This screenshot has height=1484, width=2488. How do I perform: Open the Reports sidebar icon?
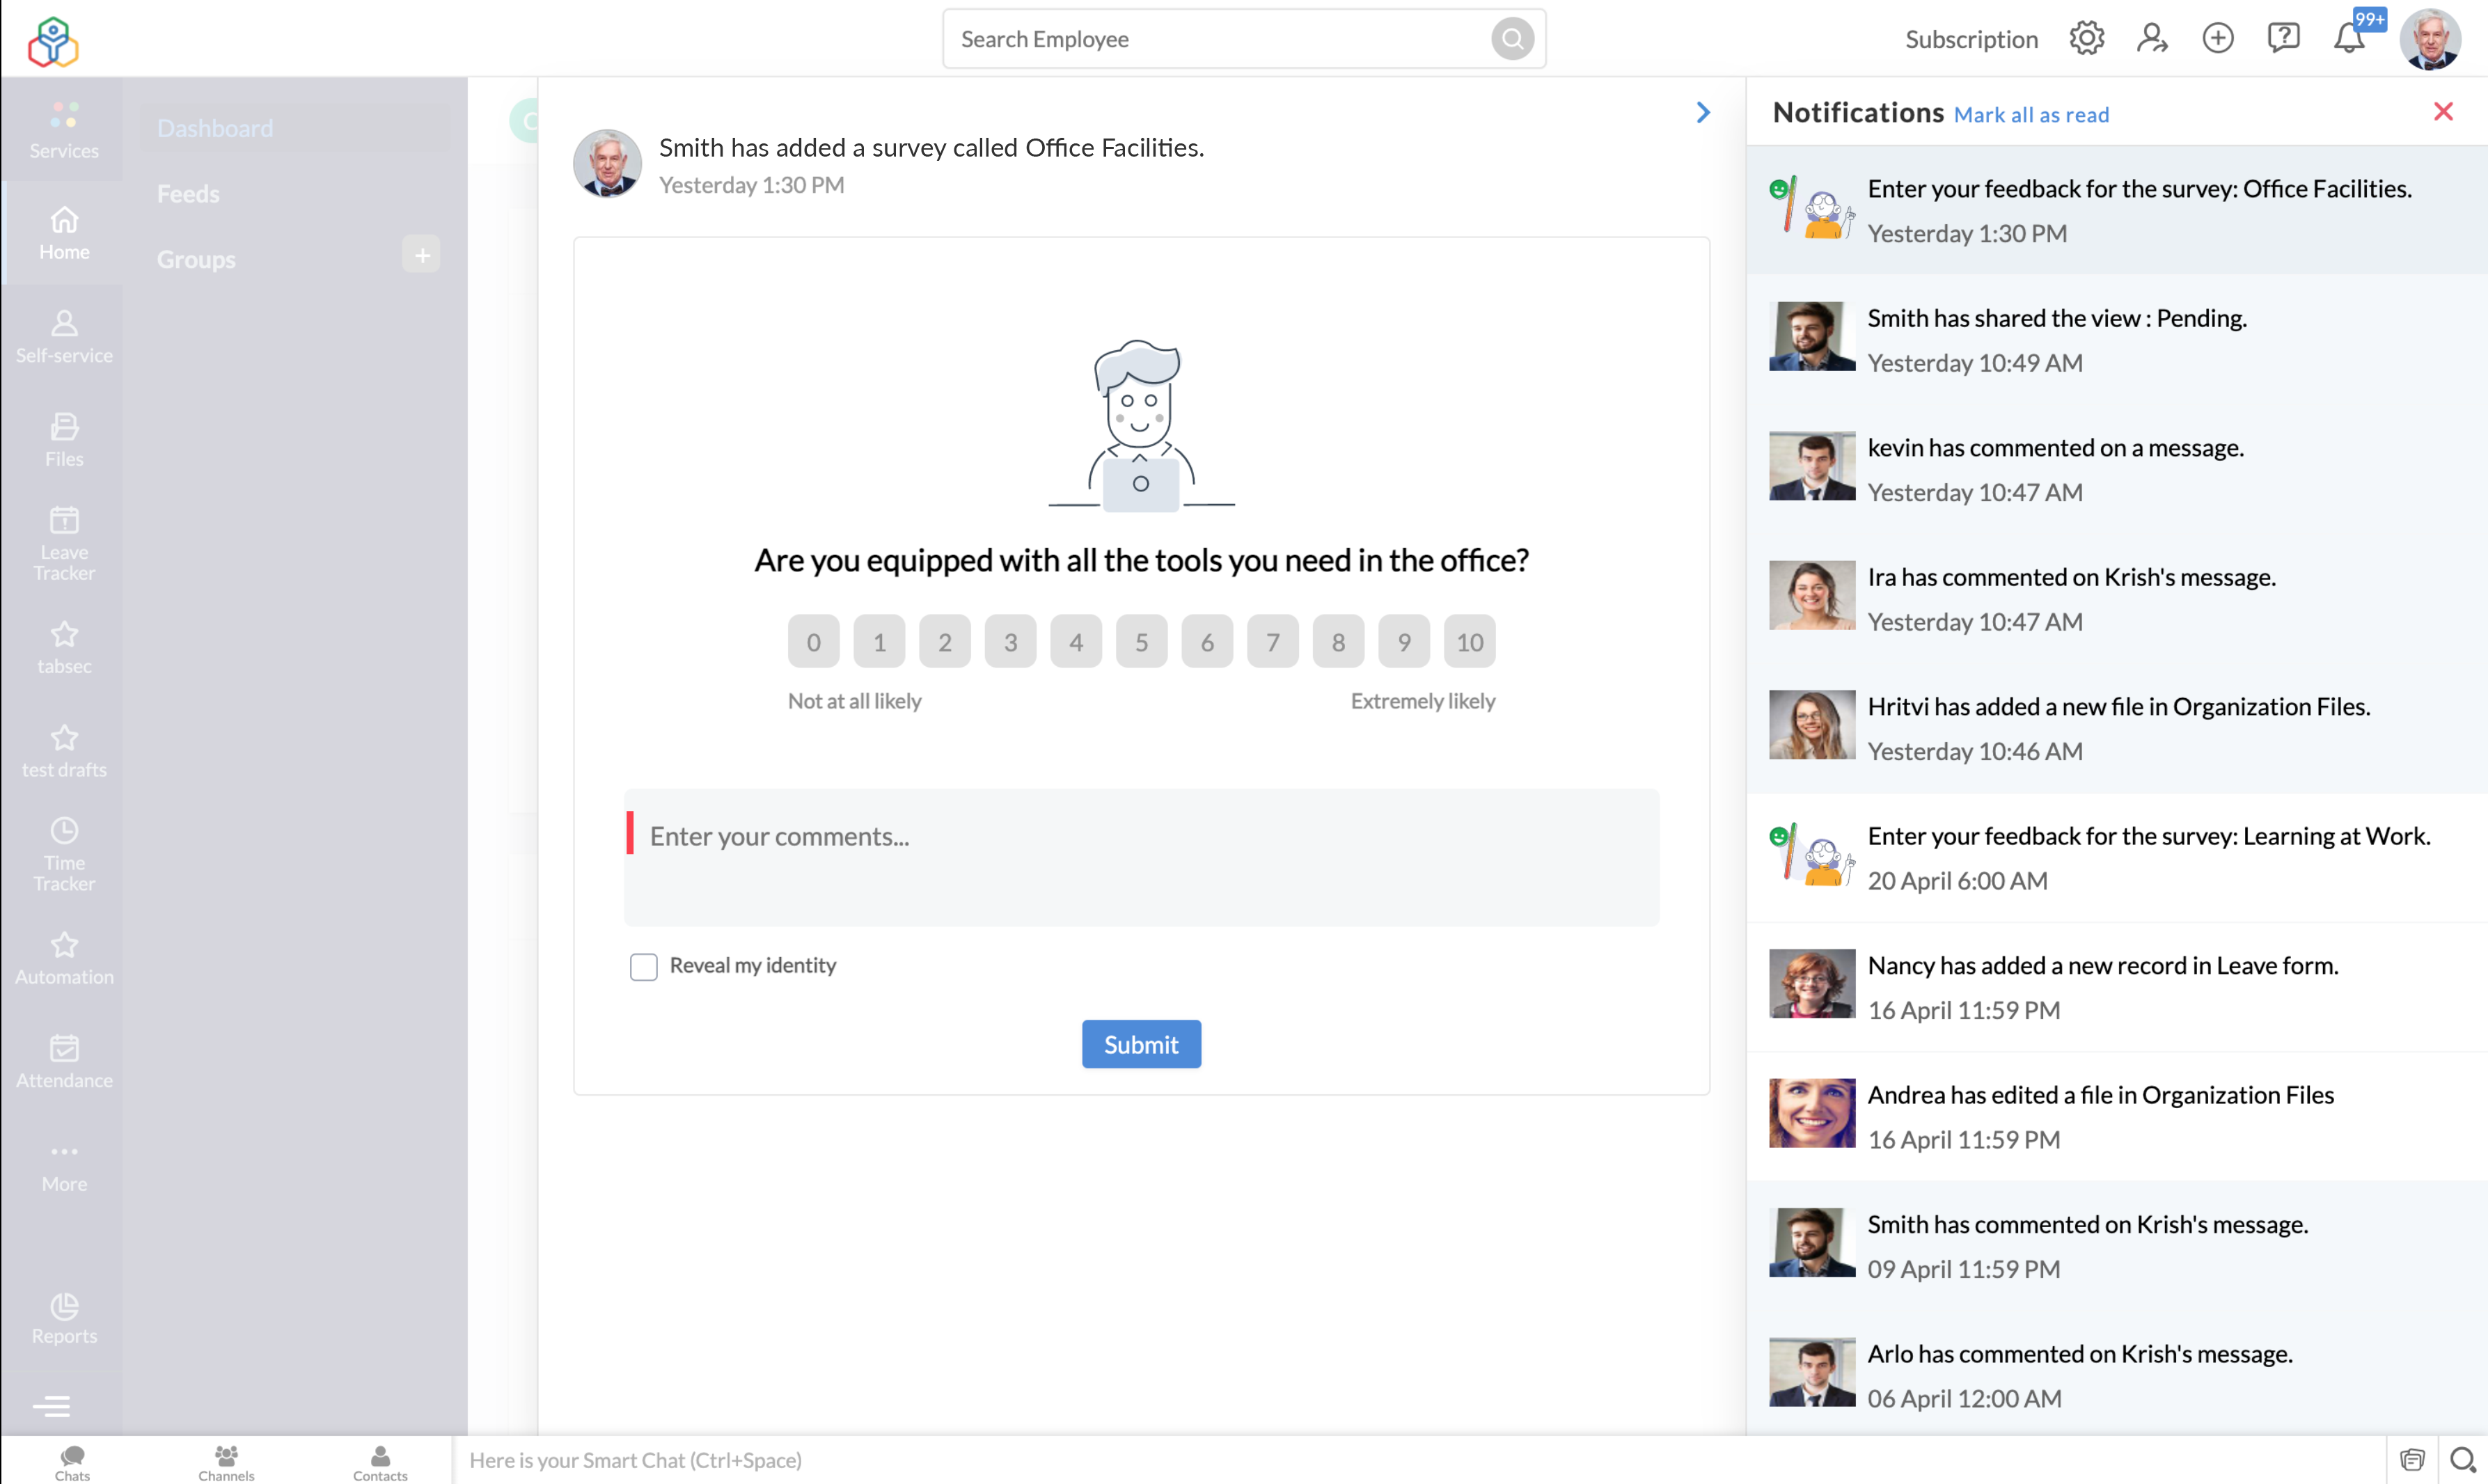[64, 1317]
